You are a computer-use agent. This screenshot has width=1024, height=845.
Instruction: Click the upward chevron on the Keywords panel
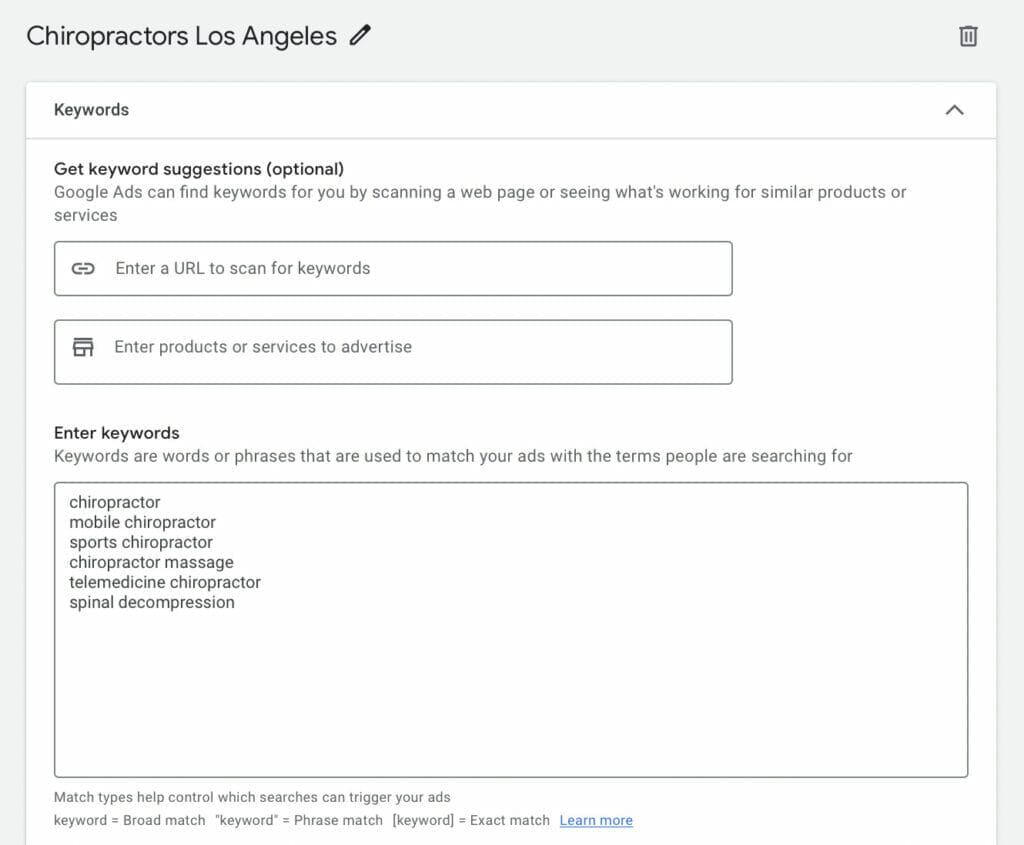955,110
